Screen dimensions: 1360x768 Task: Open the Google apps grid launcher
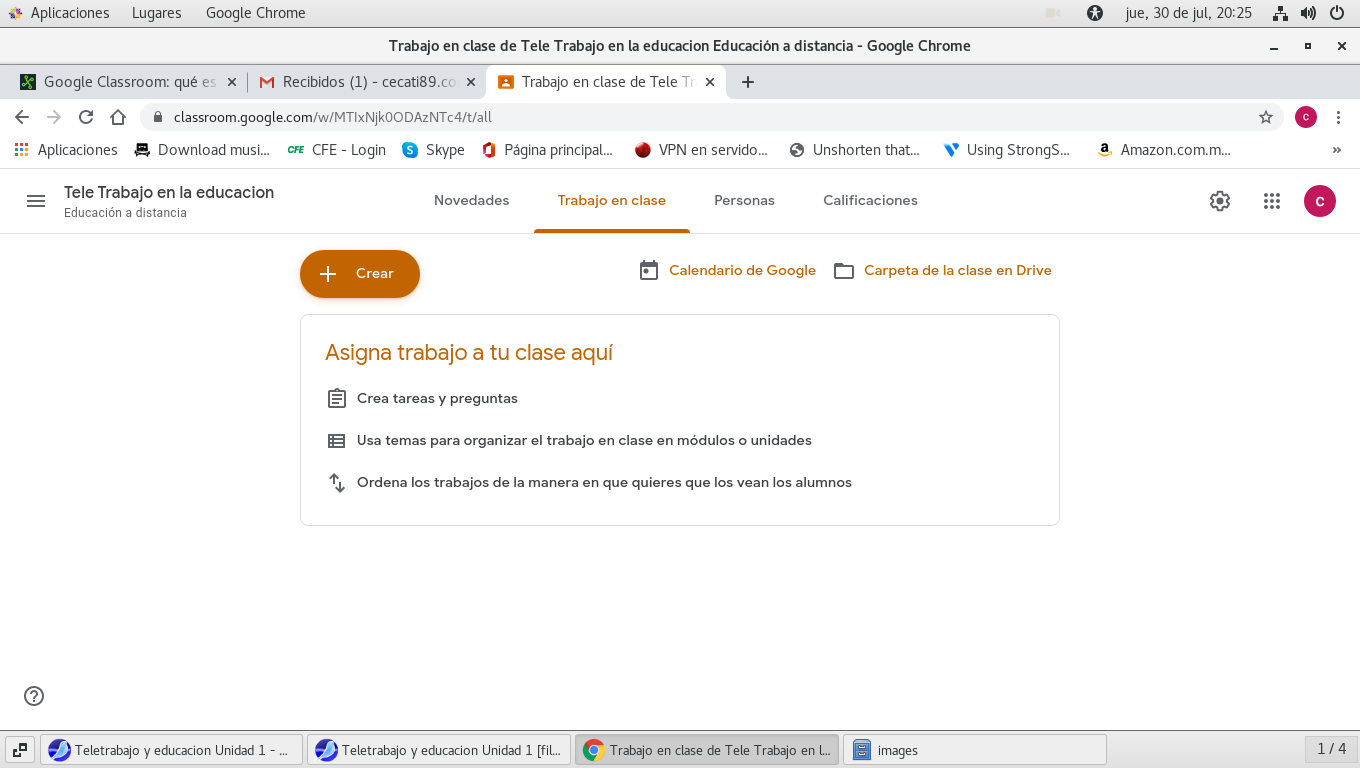coord(1272,201)
